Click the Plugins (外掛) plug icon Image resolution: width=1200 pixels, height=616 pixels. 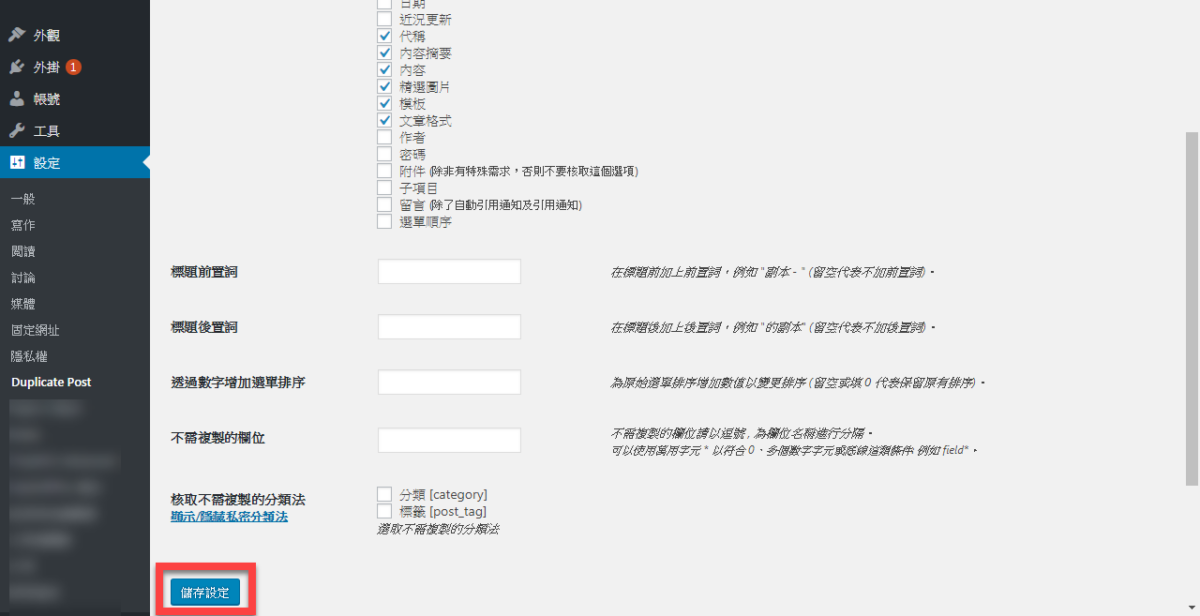17,67
